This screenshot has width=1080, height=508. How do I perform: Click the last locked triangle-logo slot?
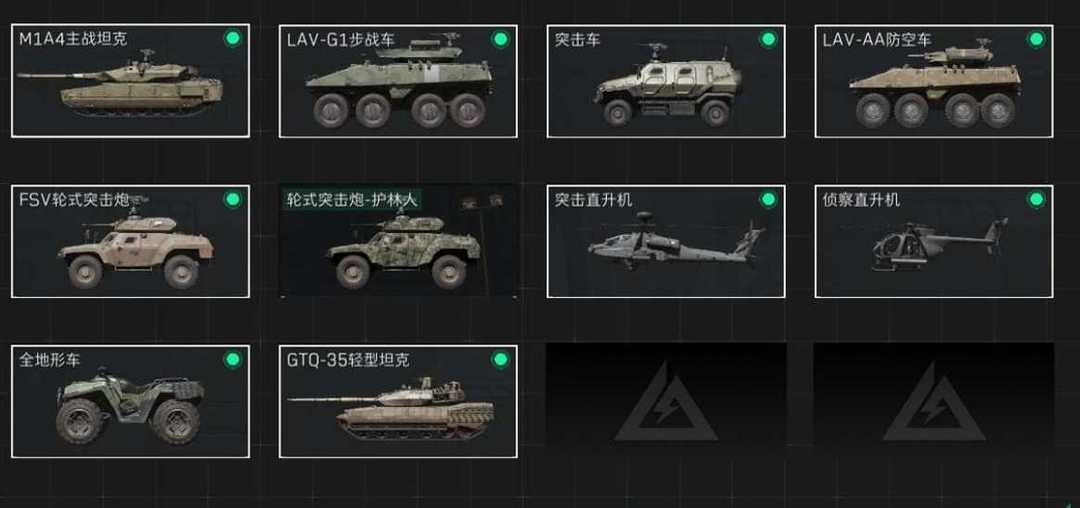coord(934,401)
